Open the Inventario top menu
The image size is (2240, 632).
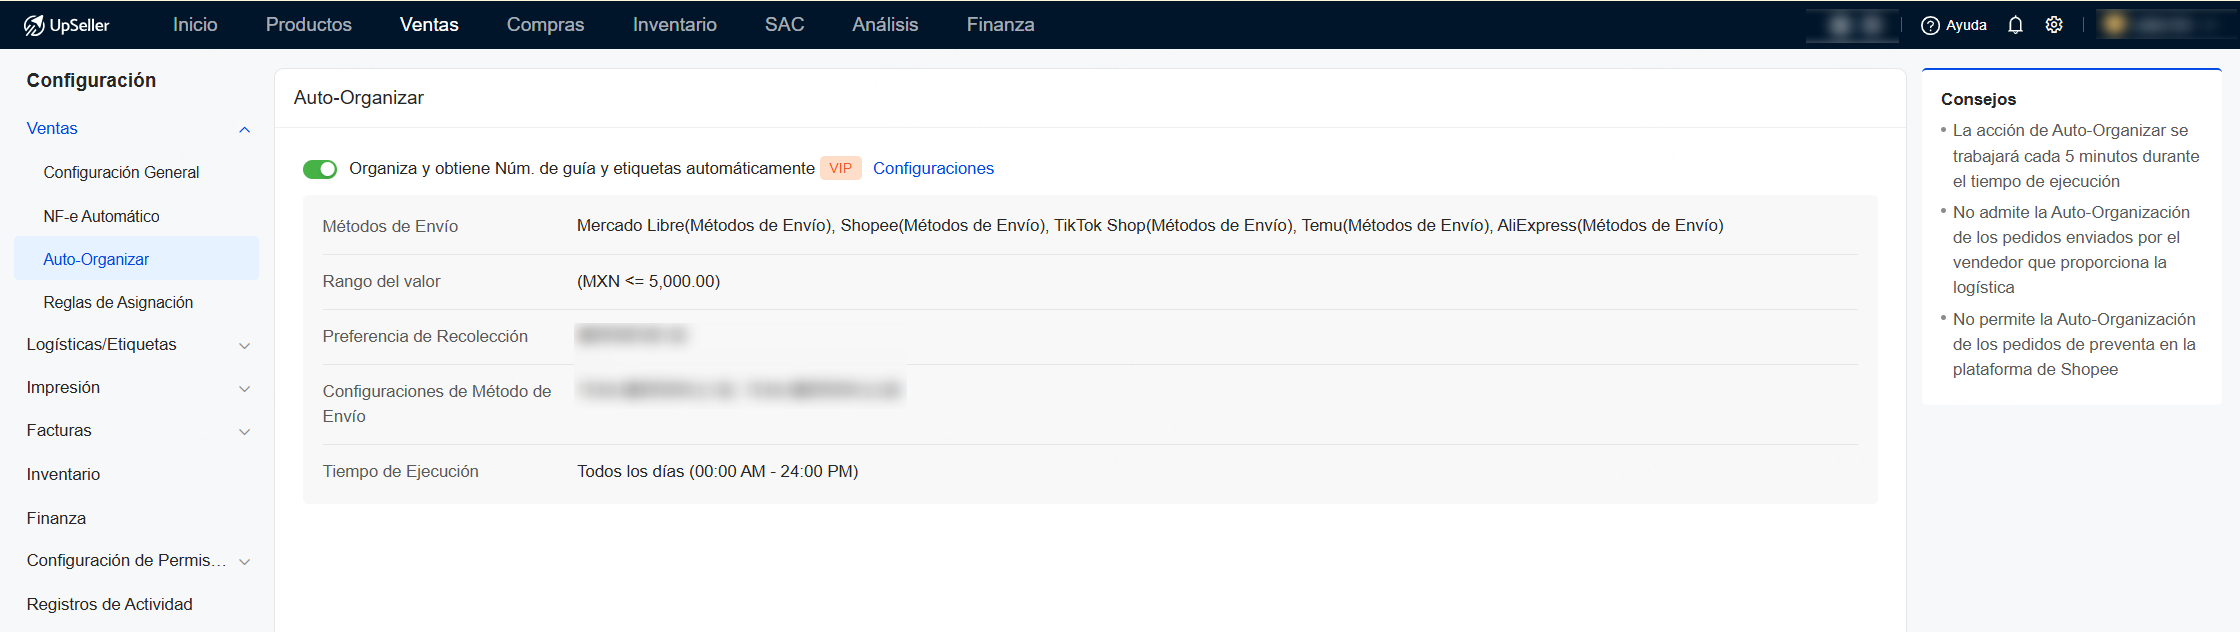[674, 25]
